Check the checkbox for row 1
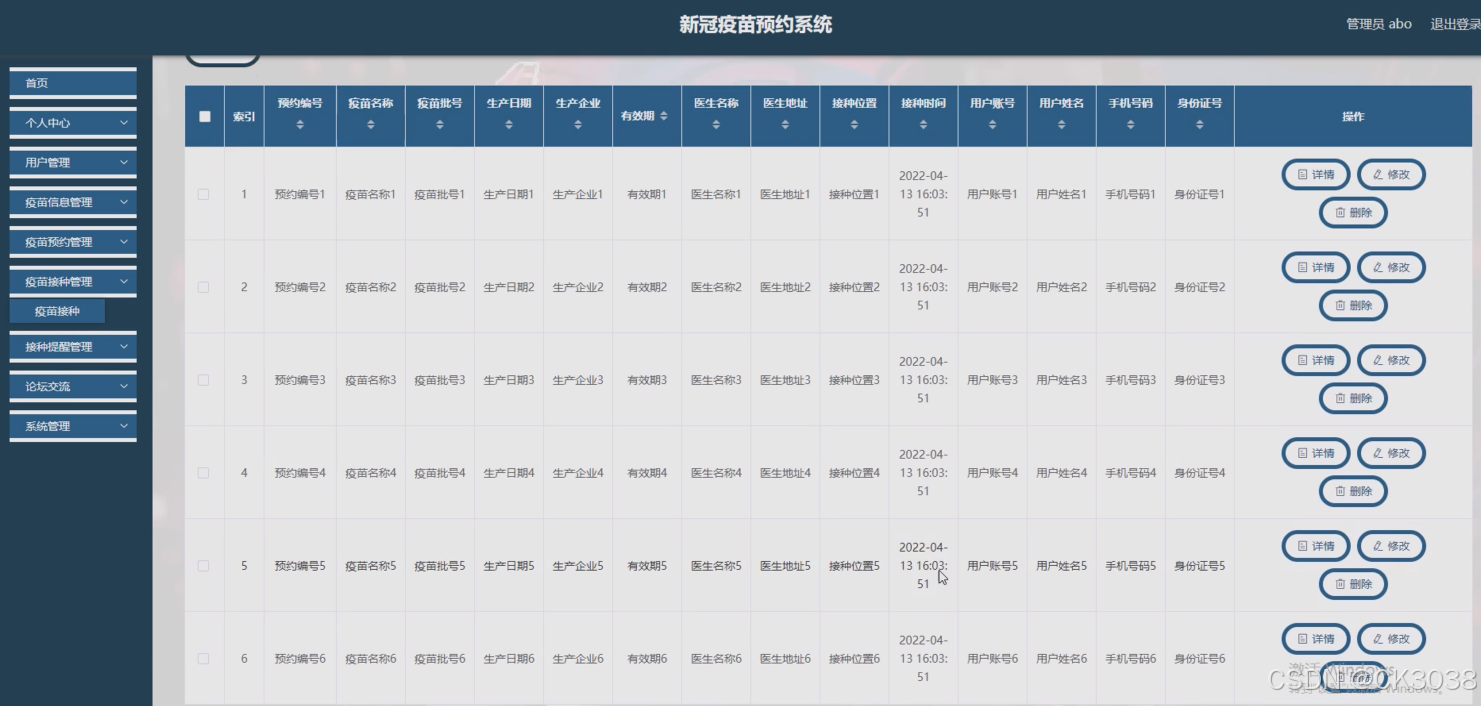The image size is (1481, 706). click(x=204, y=195)
